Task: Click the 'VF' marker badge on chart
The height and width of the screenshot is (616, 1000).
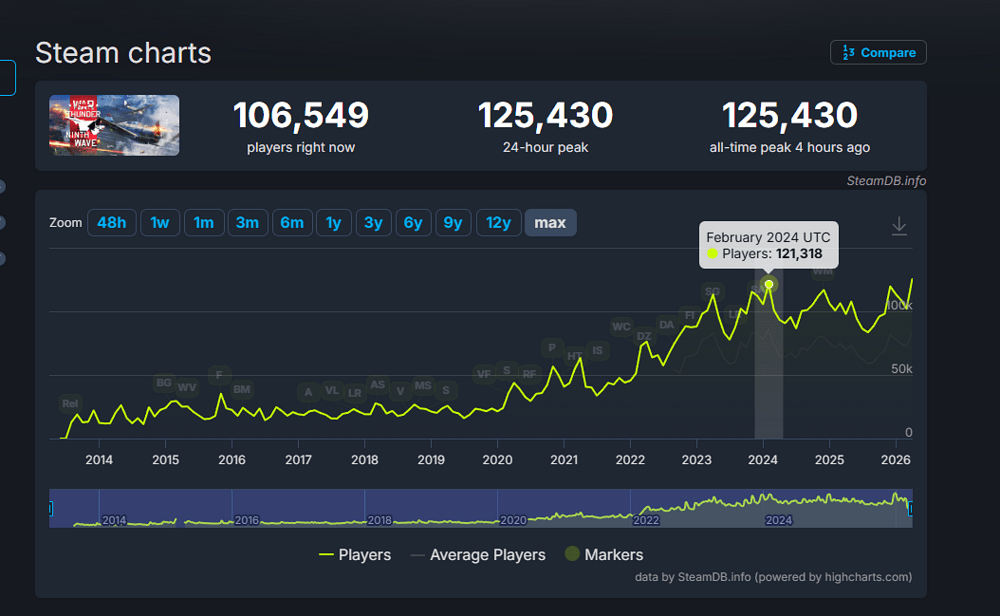Action: 484,374
